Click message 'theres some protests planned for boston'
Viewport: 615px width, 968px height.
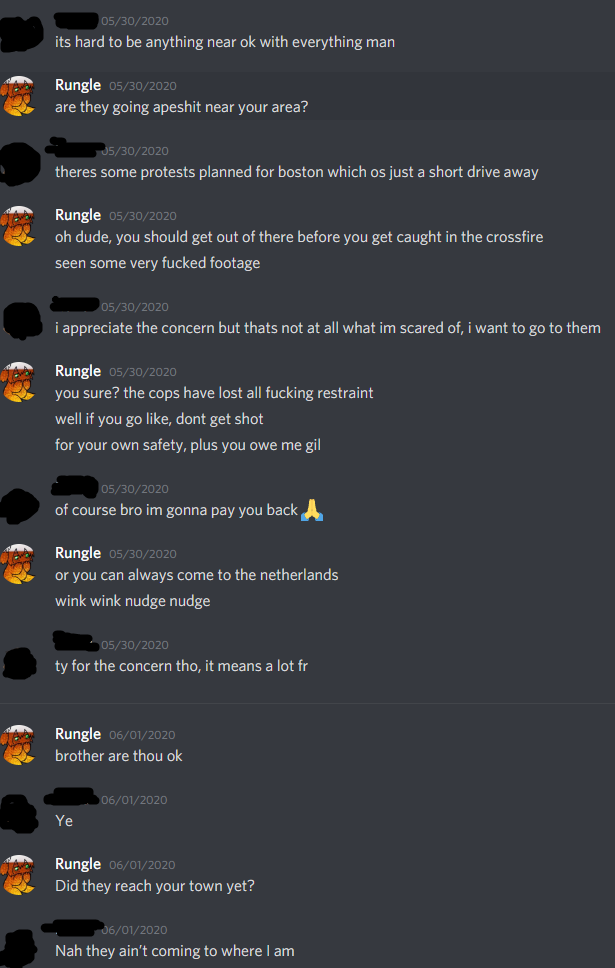point(296,172)
